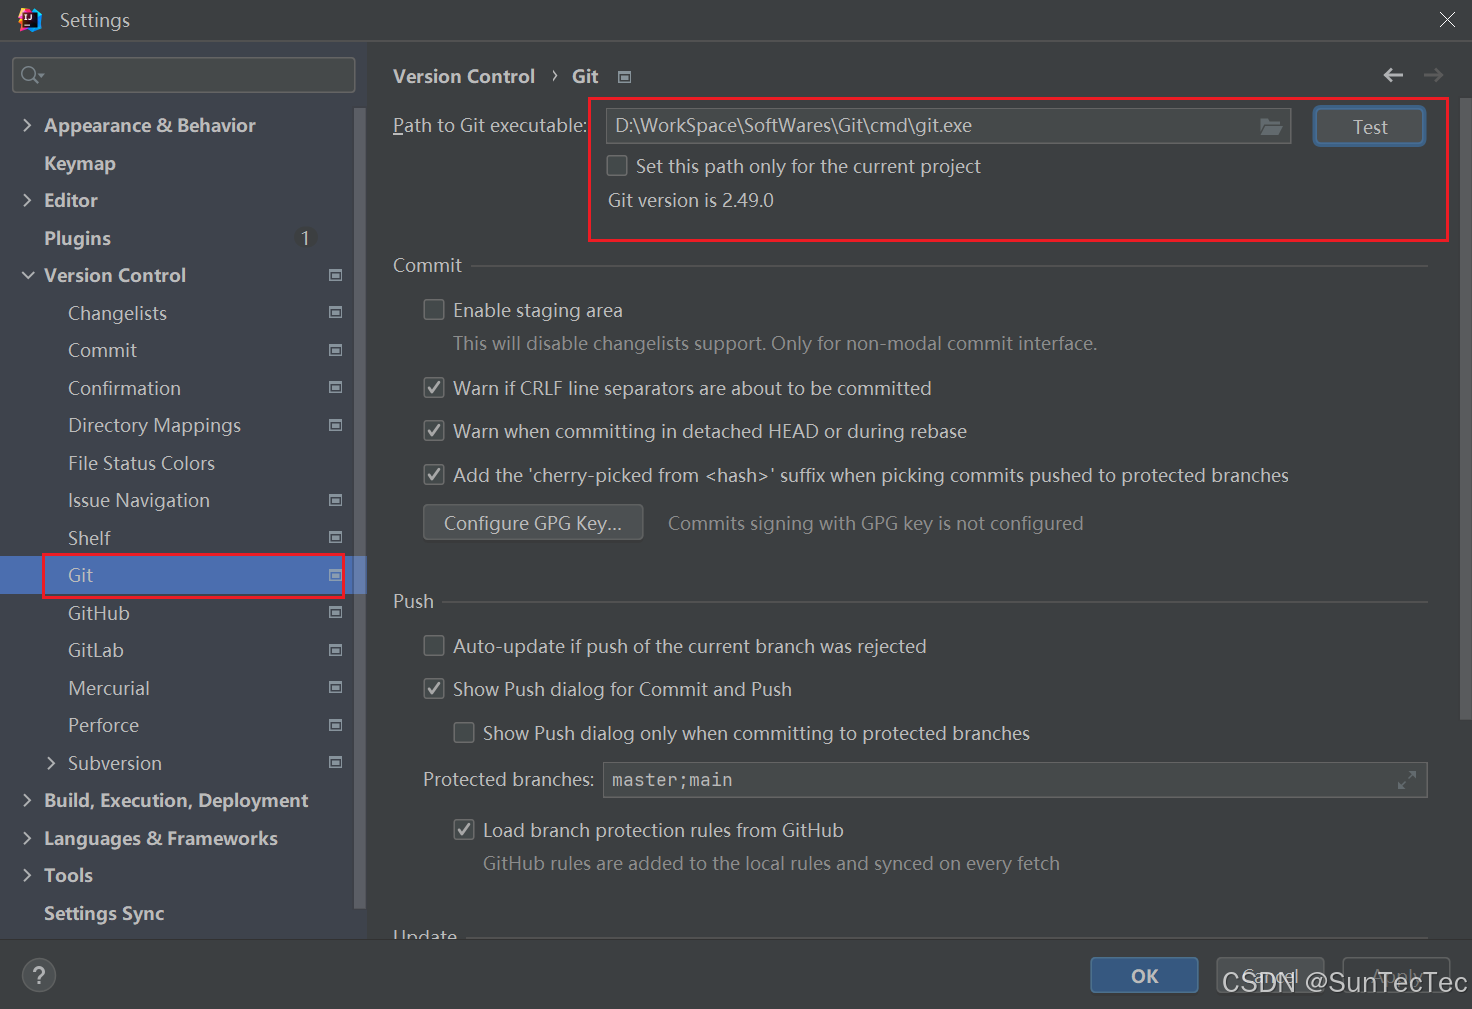Click project icon next to Confirmation row

[x=336, y=388]
